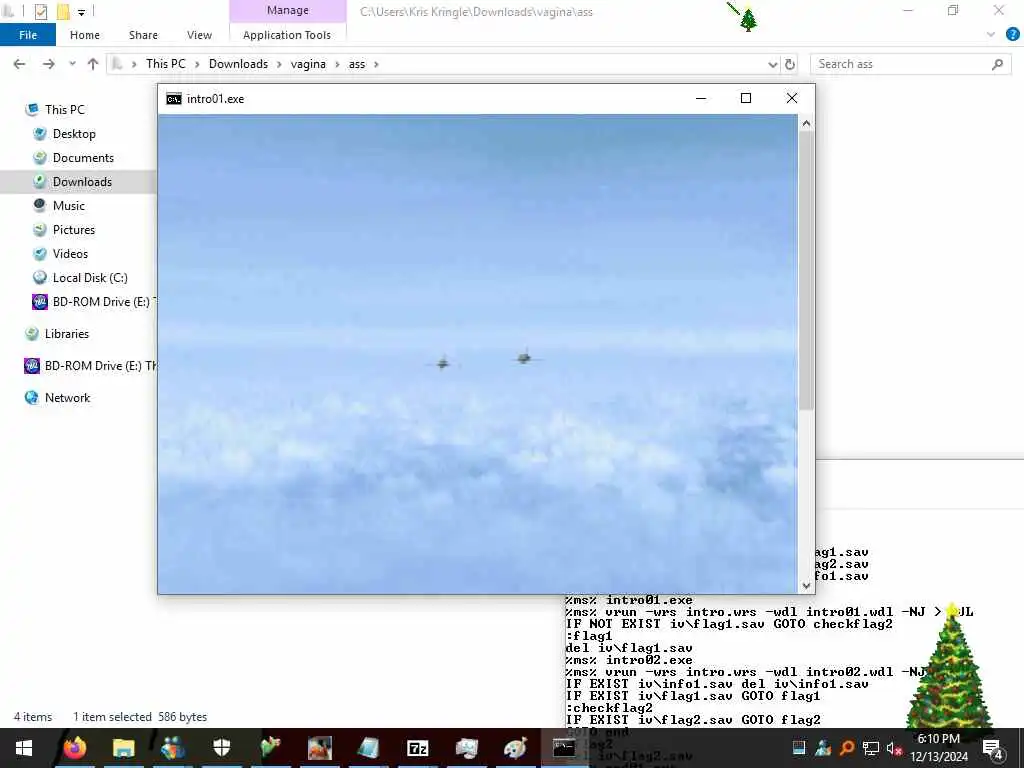The height and width of the screenshot is (768, 1024).
Task: Open the File ribbon tab
Action: pos(27,35)
